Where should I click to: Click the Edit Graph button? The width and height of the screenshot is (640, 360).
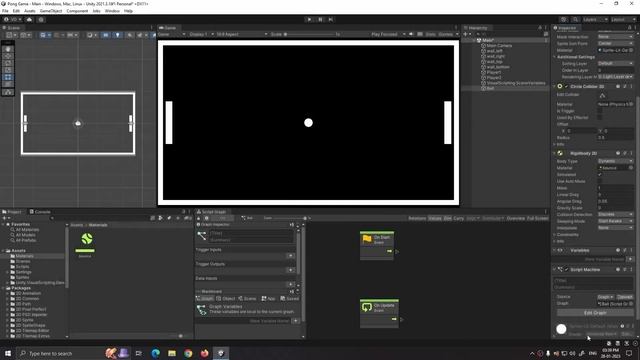click(595, 313)
